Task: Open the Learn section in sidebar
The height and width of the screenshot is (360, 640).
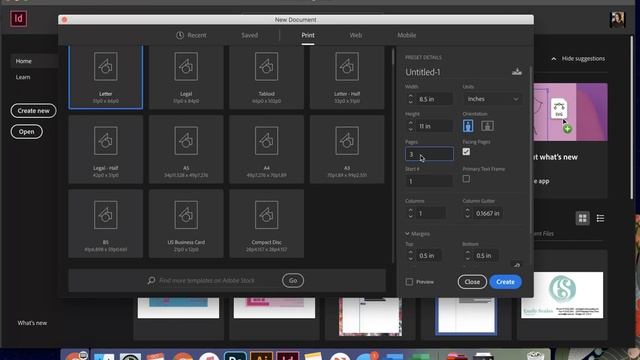Action: [23, 77]
